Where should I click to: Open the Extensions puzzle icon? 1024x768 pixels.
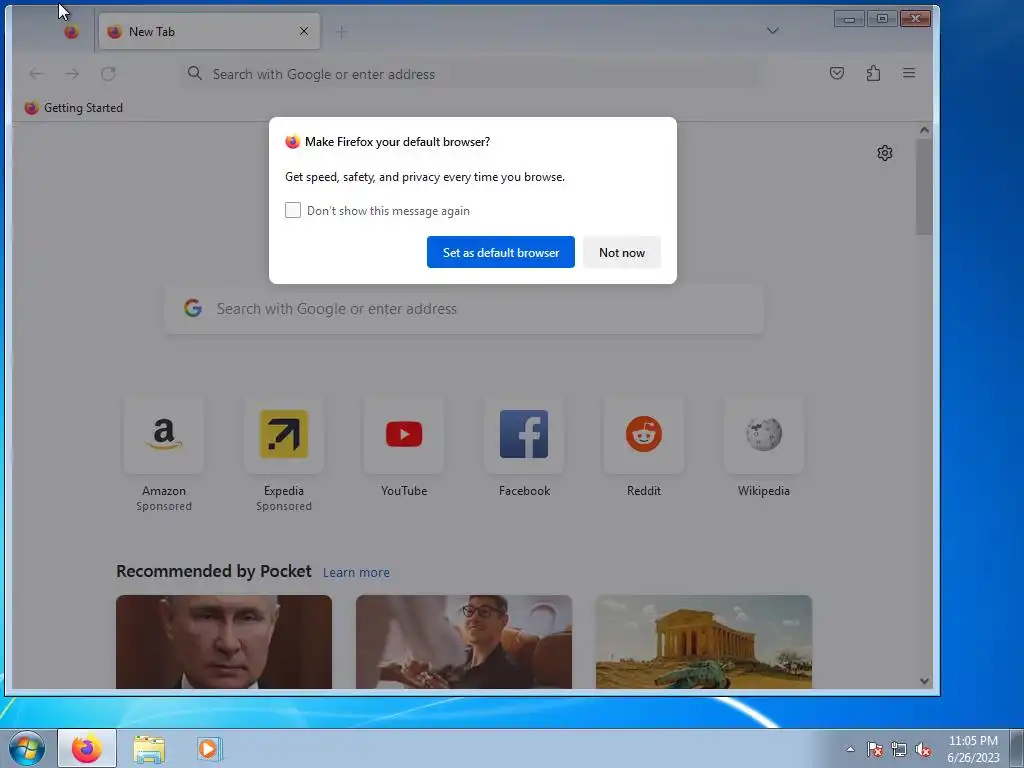pyautogui.click(x=873, y=73)
